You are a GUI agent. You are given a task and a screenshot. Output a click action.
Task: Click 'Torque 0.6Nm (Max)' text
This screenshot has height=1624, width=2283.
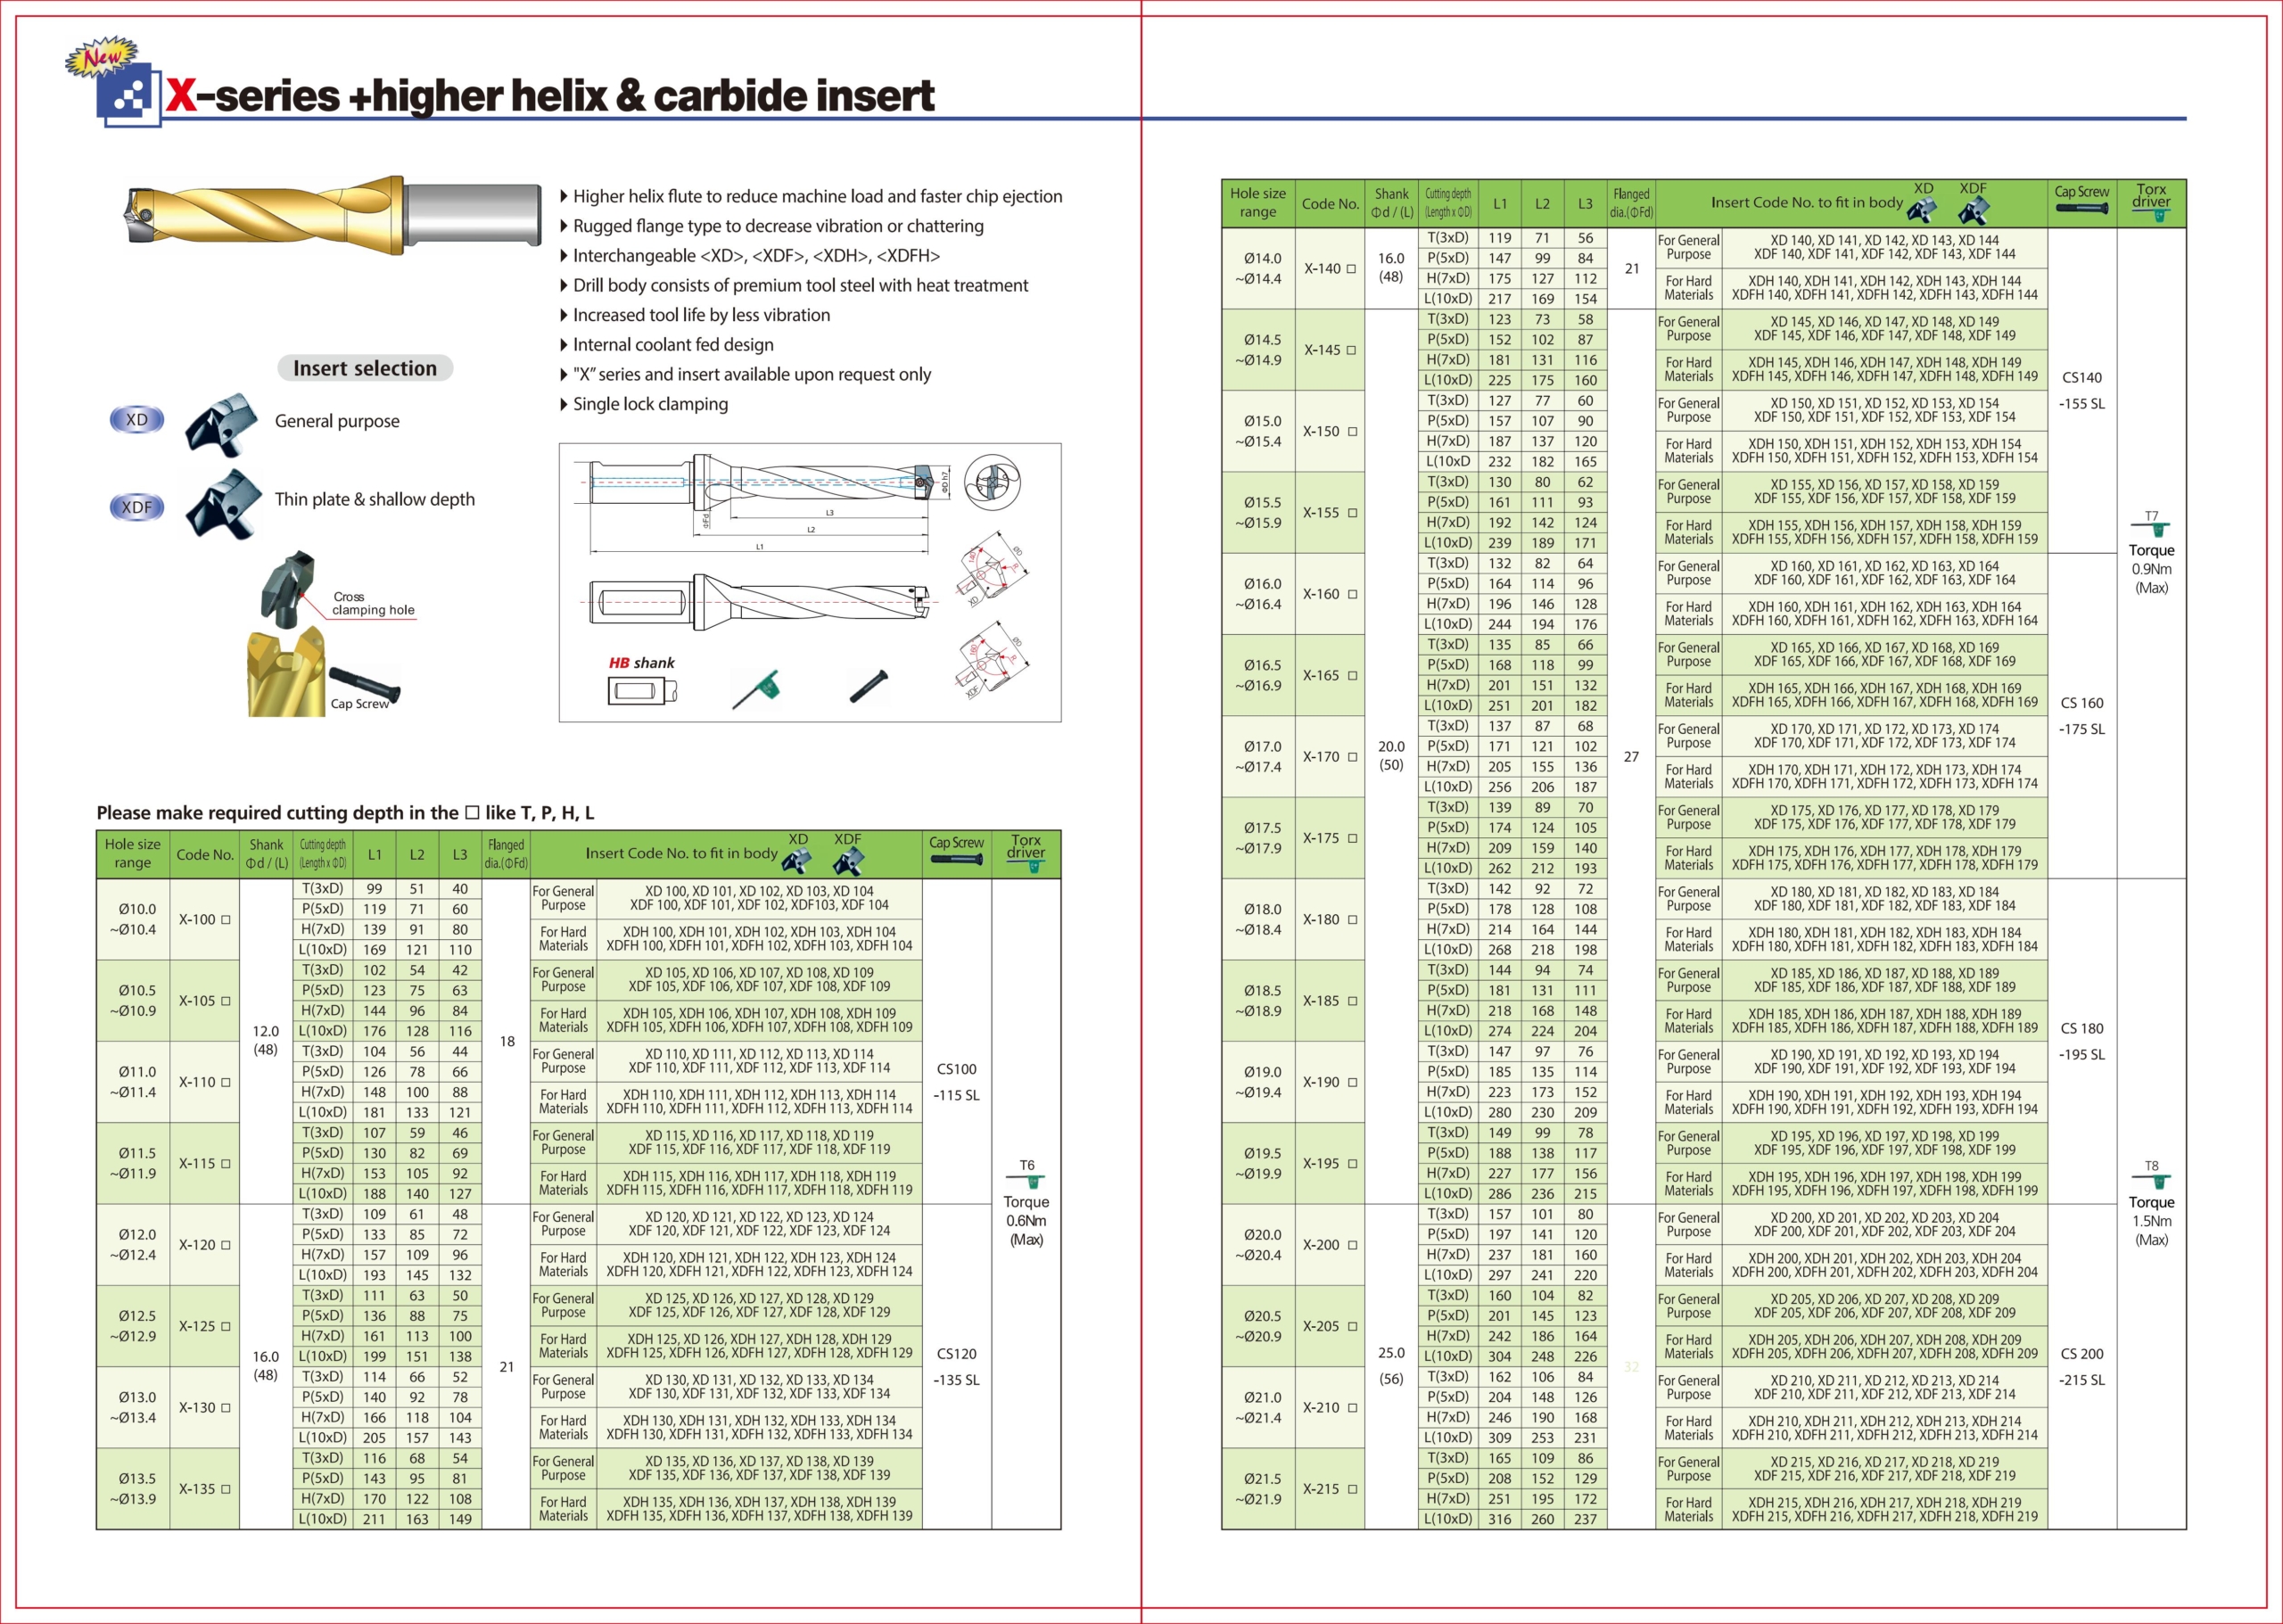[1027, 1220]
